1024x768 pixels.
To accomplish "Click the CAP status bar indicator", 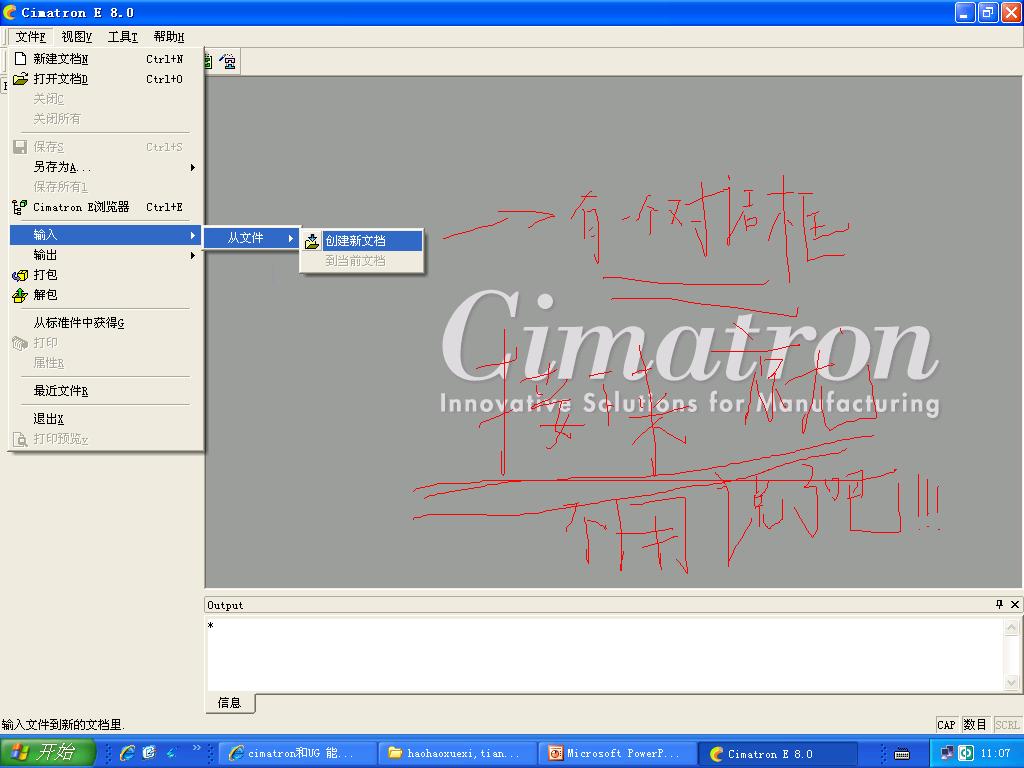I will pos(946,724).
